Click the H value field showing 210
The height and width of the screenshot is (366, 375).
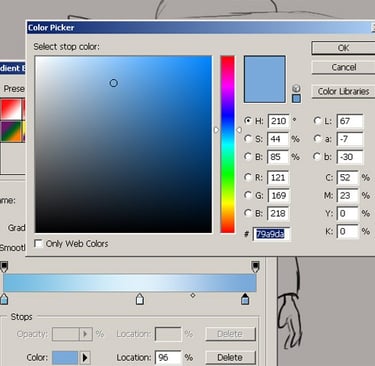pyautogui.click(x=278, y=121)
